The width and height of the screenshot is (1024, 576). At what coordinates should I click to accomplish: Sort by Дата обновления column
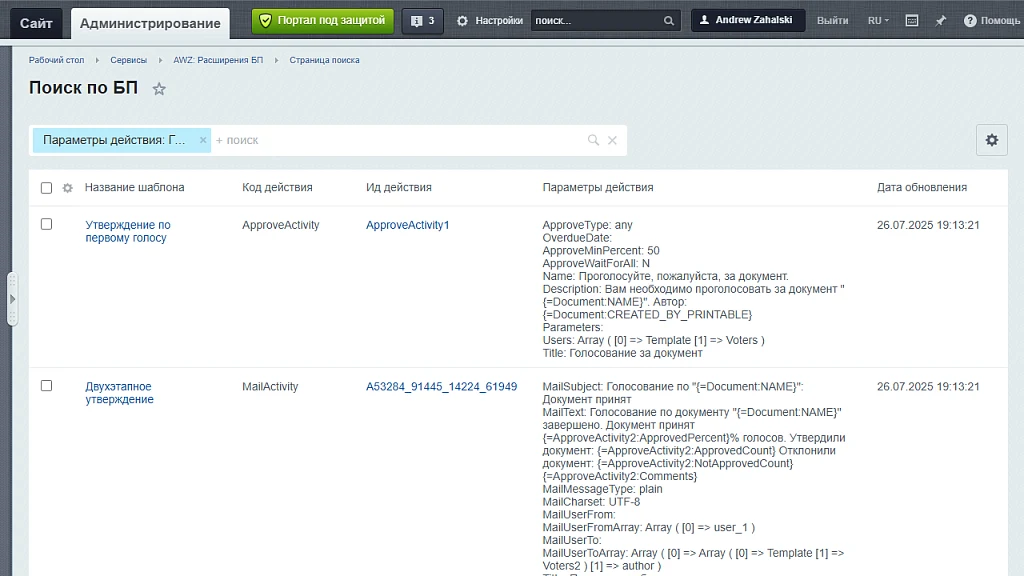pos(921,187)
